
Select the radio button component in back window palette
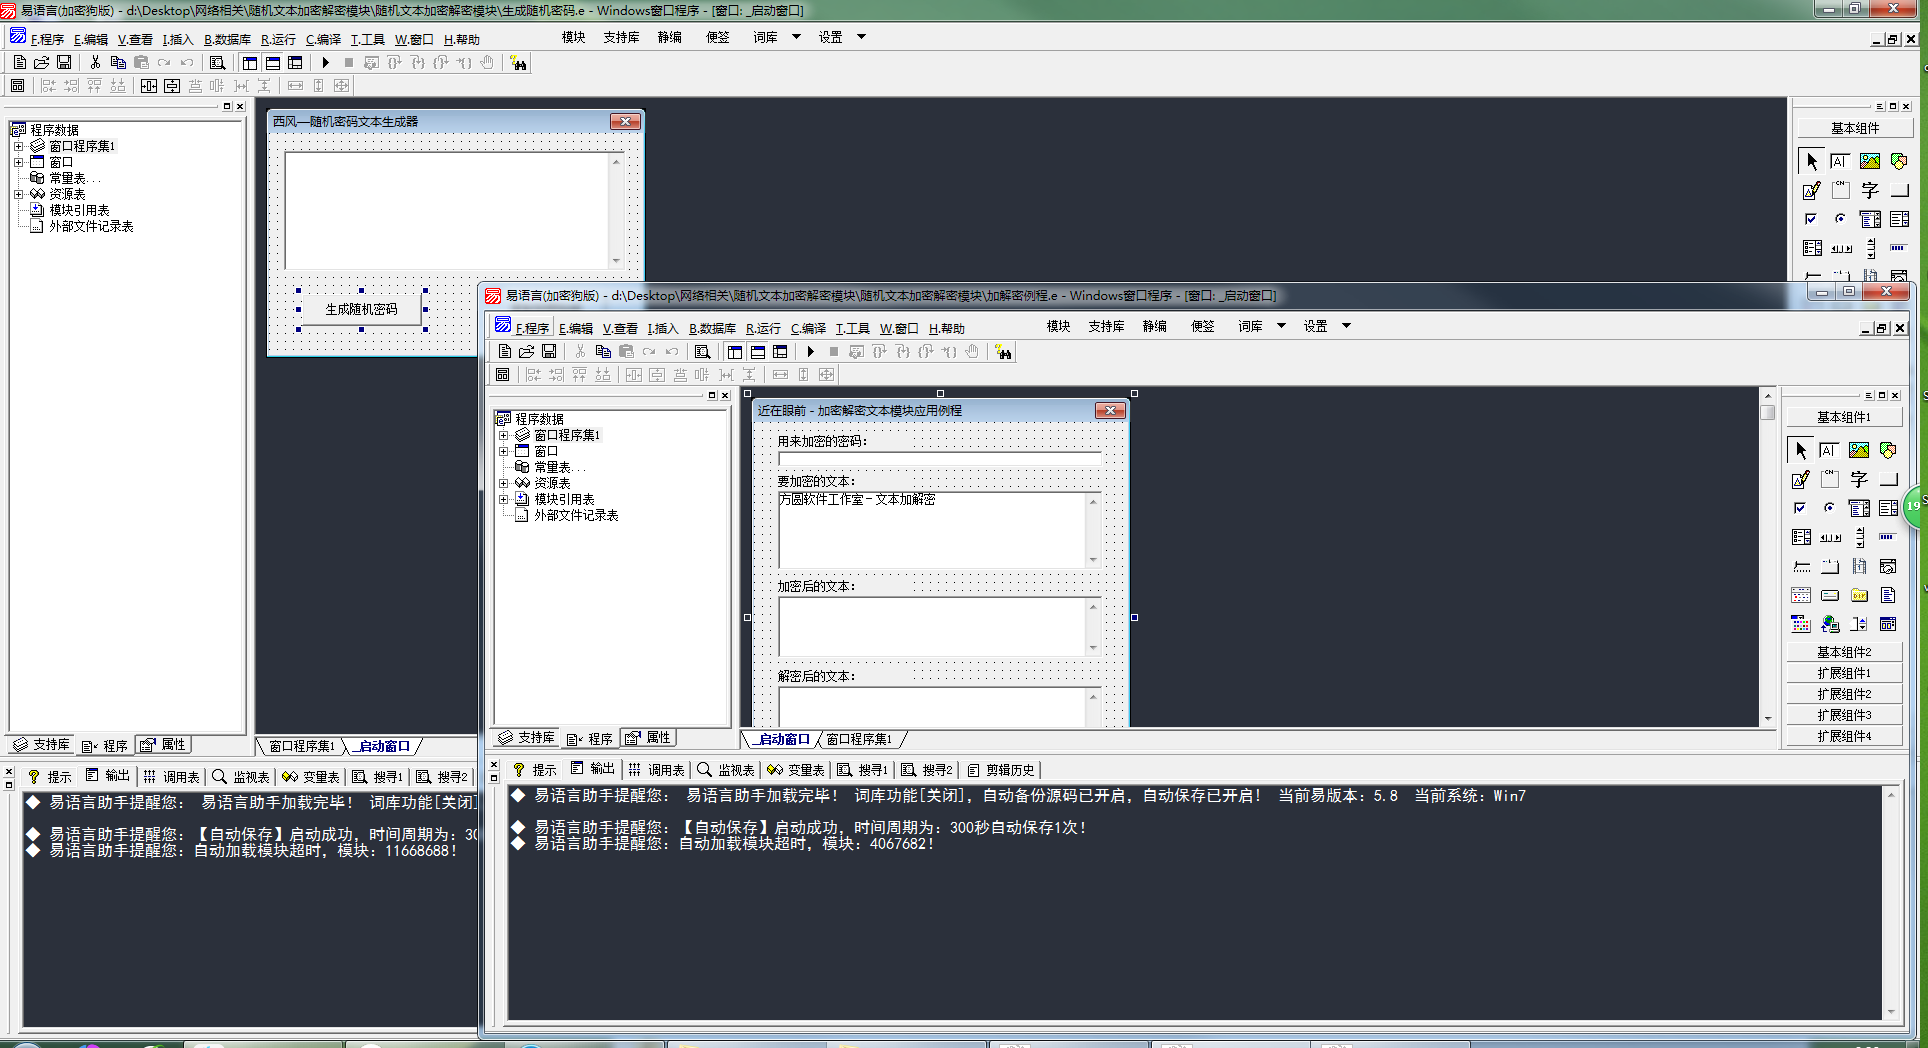(1841, 219)
